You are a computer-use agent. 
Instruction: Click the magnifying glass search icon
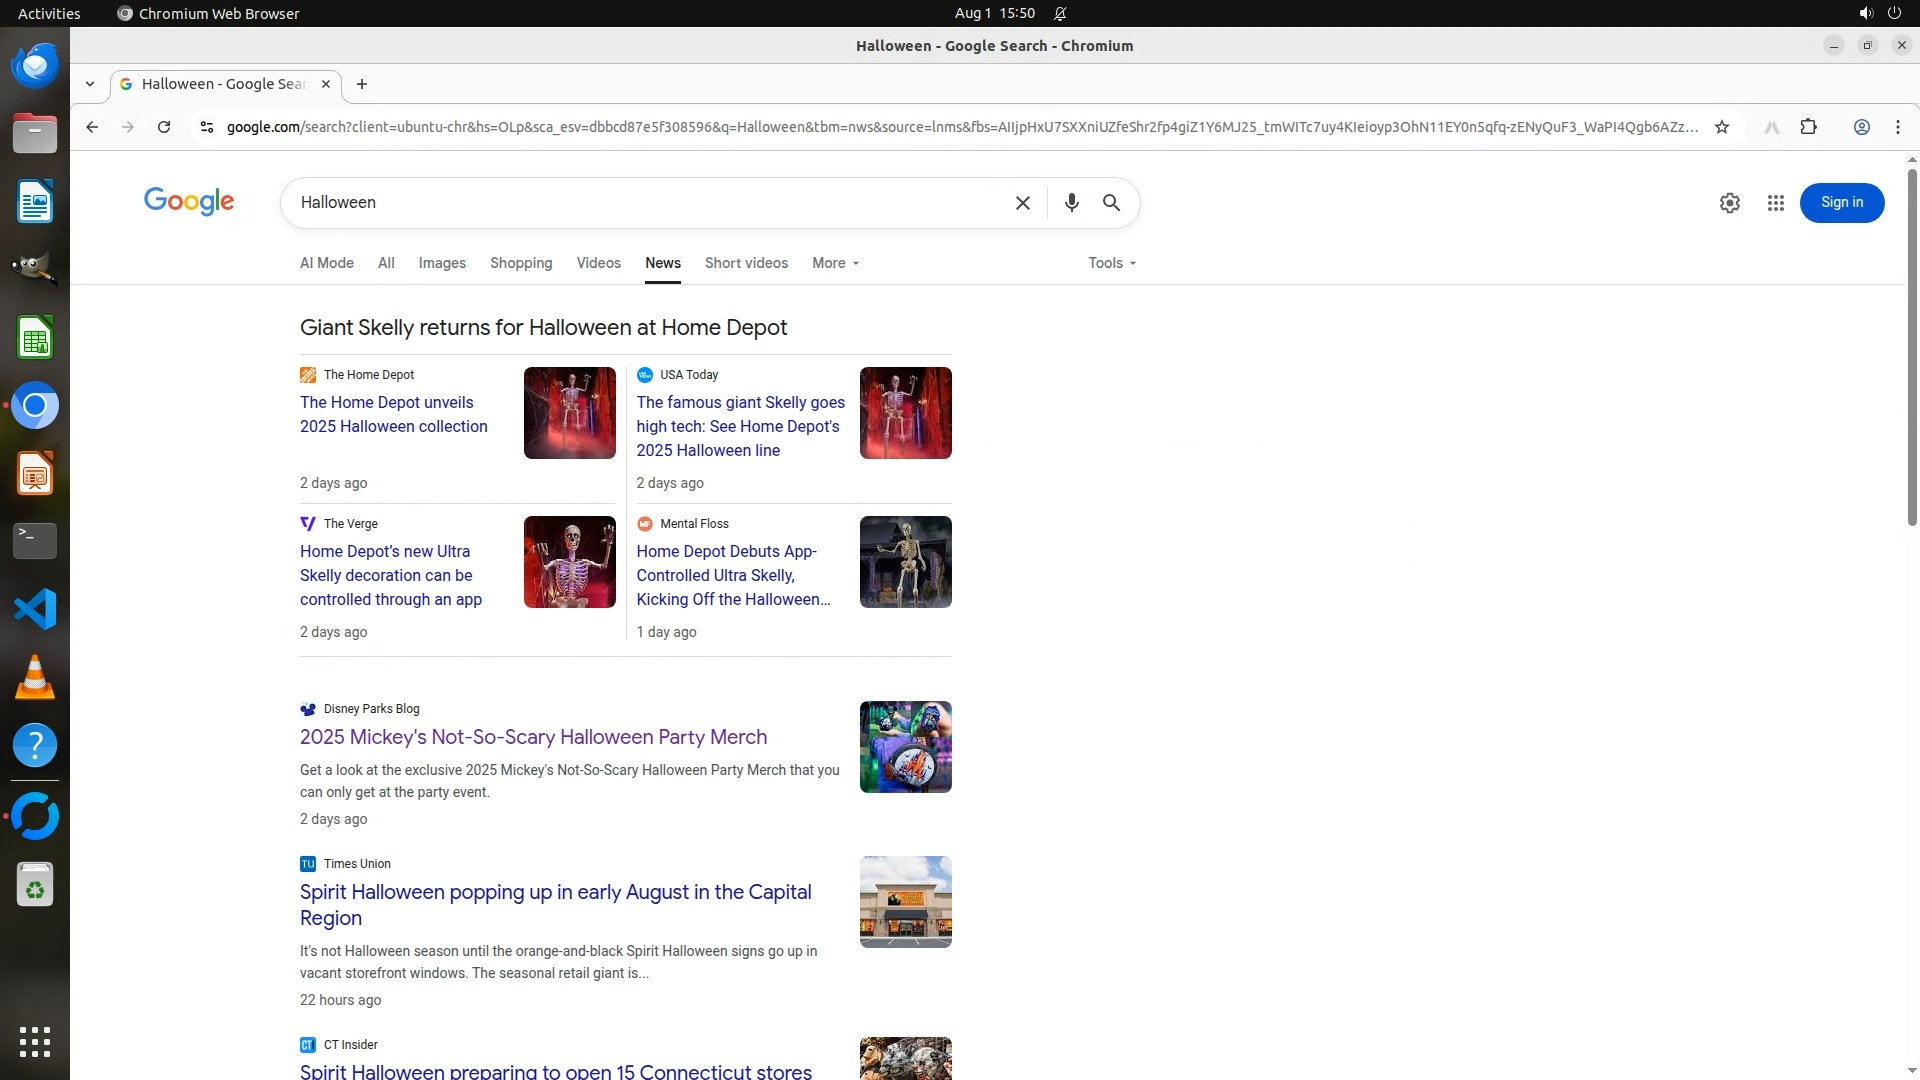1111,203
